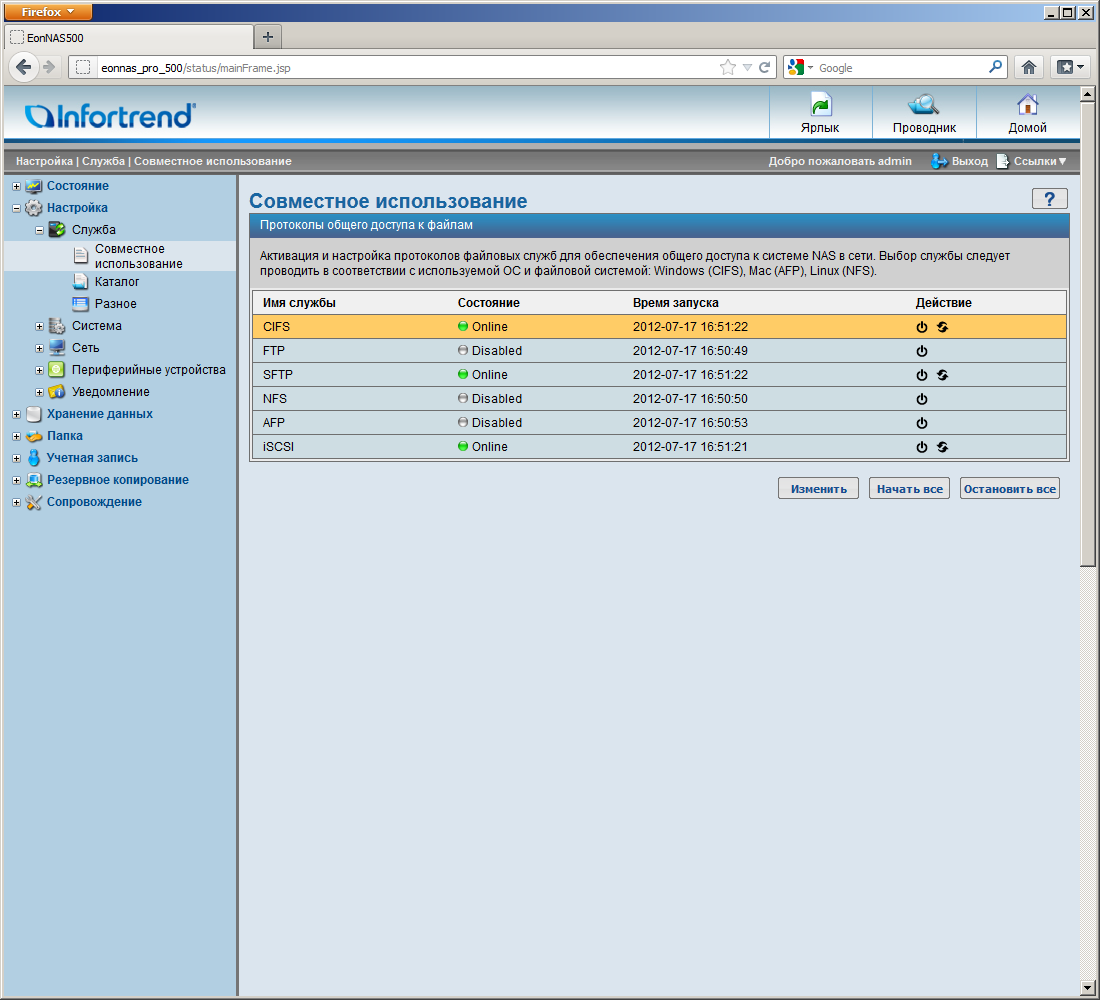Select the CIFS service row name

tap(276, 327)
